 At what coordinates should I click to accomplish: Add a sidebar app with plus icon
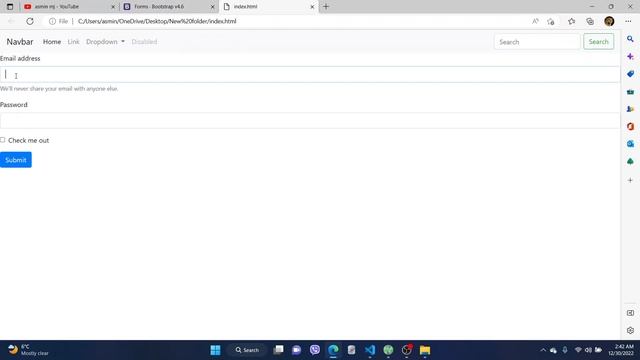(630, 180)
